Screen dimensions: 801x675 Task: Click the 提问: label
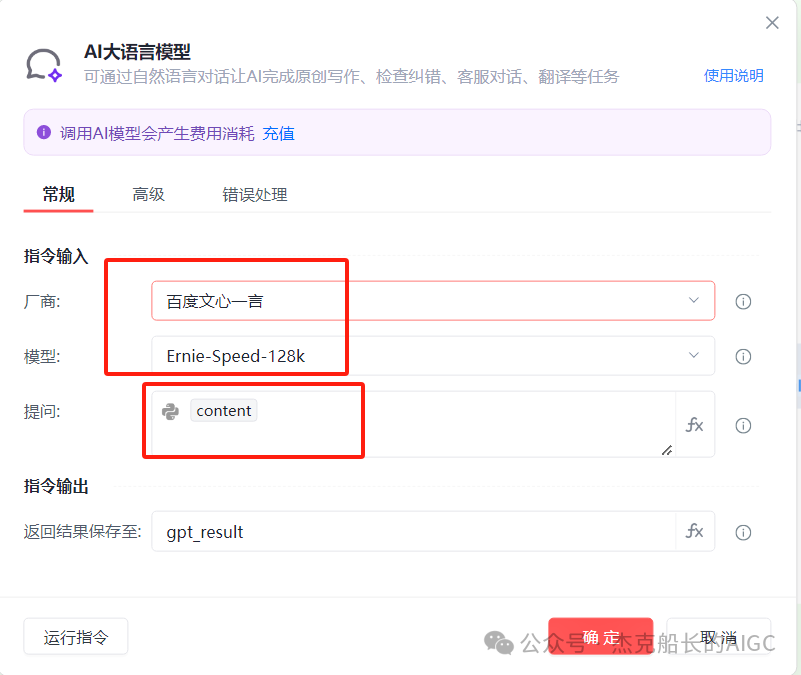42,411
